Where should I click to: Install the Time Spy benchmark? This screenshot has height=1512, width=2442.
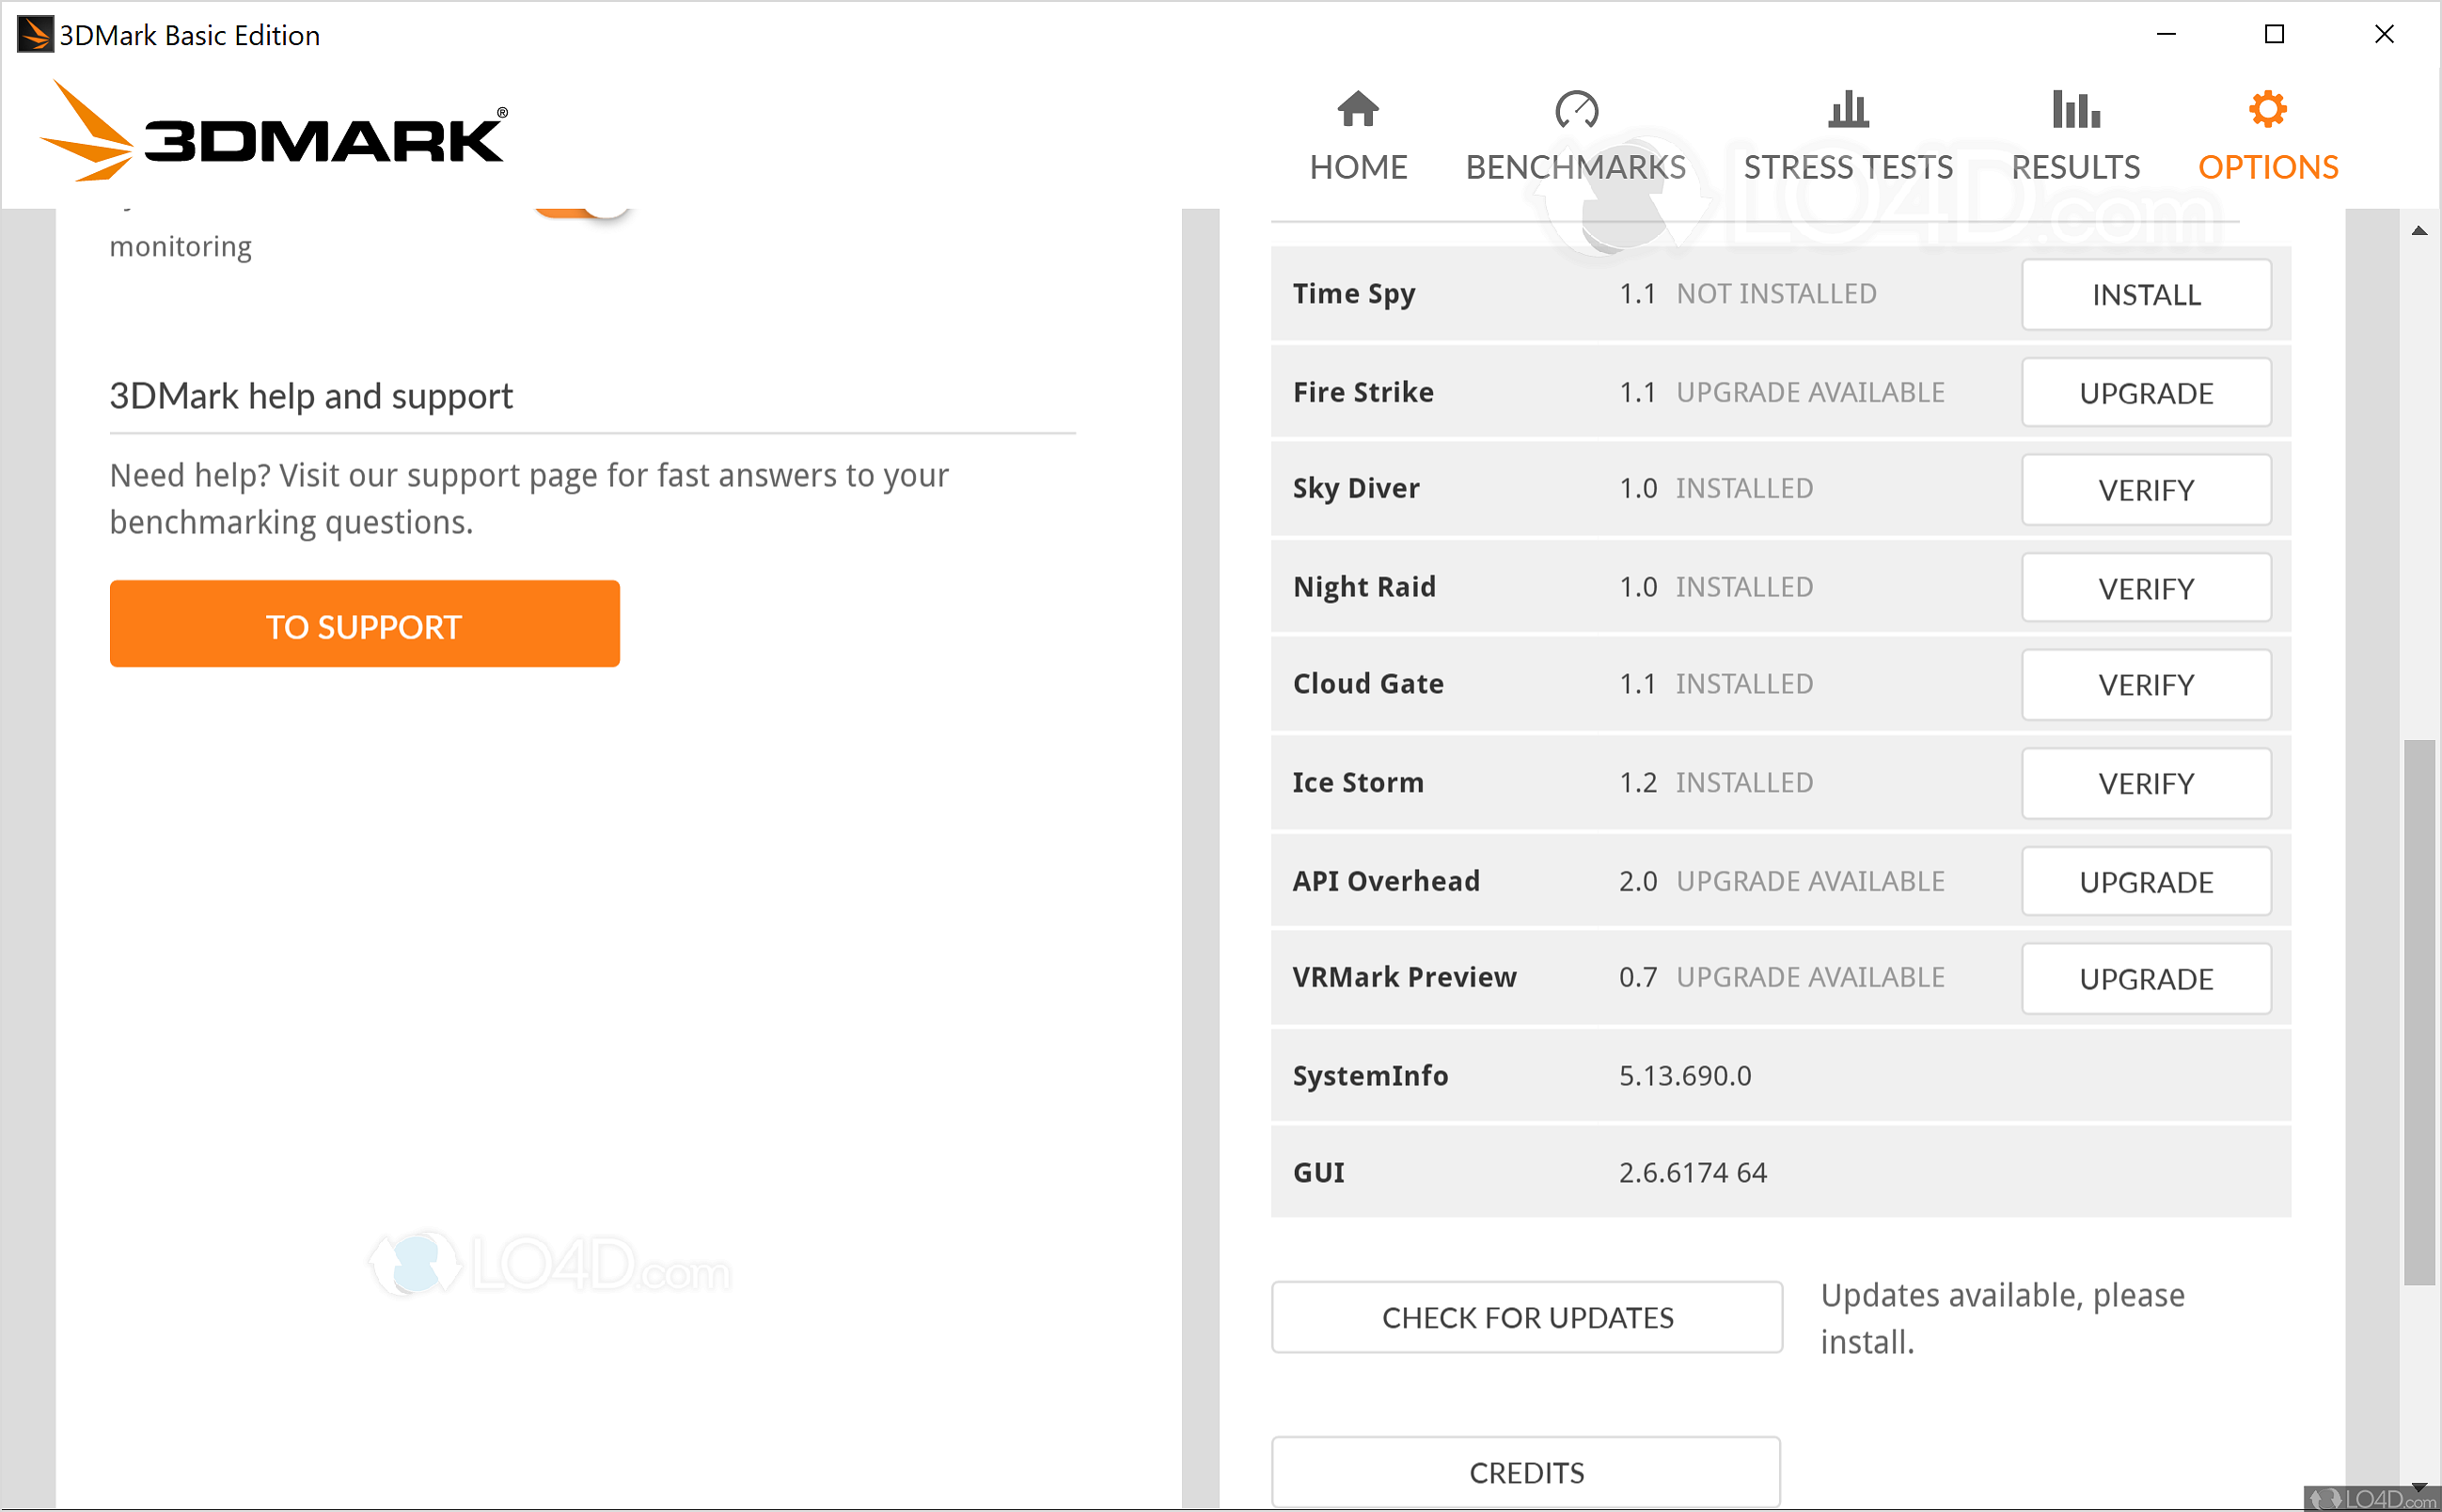tap(2147, 294)
